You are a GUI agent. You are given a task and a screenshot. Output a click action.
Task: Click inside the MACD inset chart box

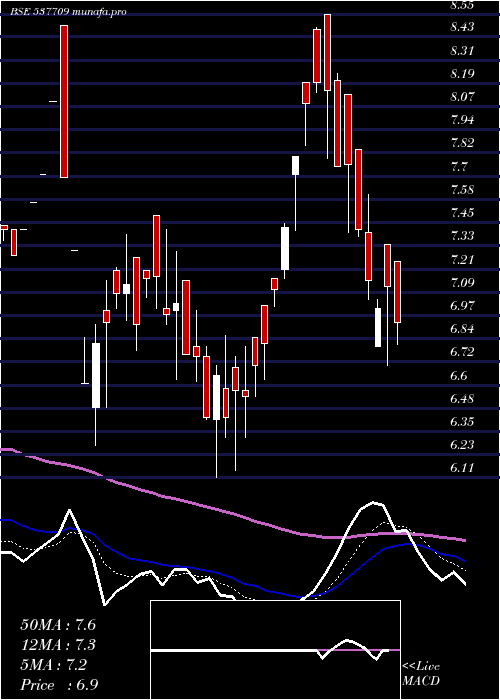point(275,650)
